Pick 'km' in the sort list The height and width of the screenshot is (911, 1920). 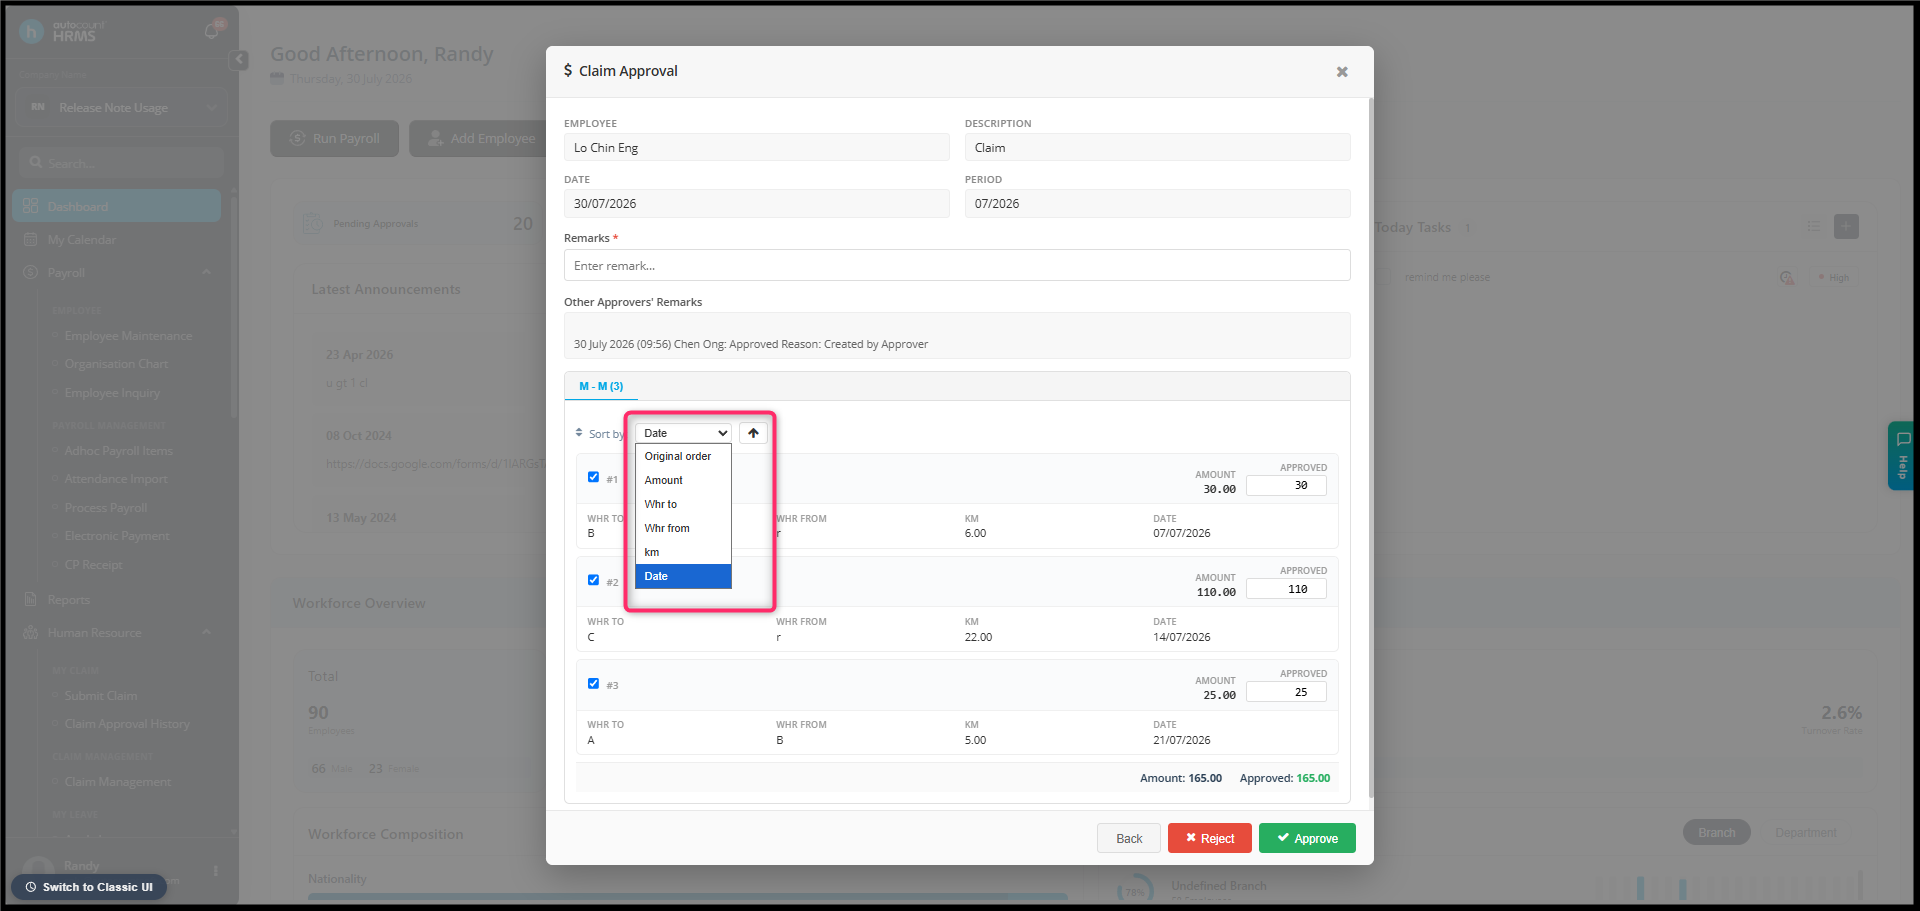683,552
